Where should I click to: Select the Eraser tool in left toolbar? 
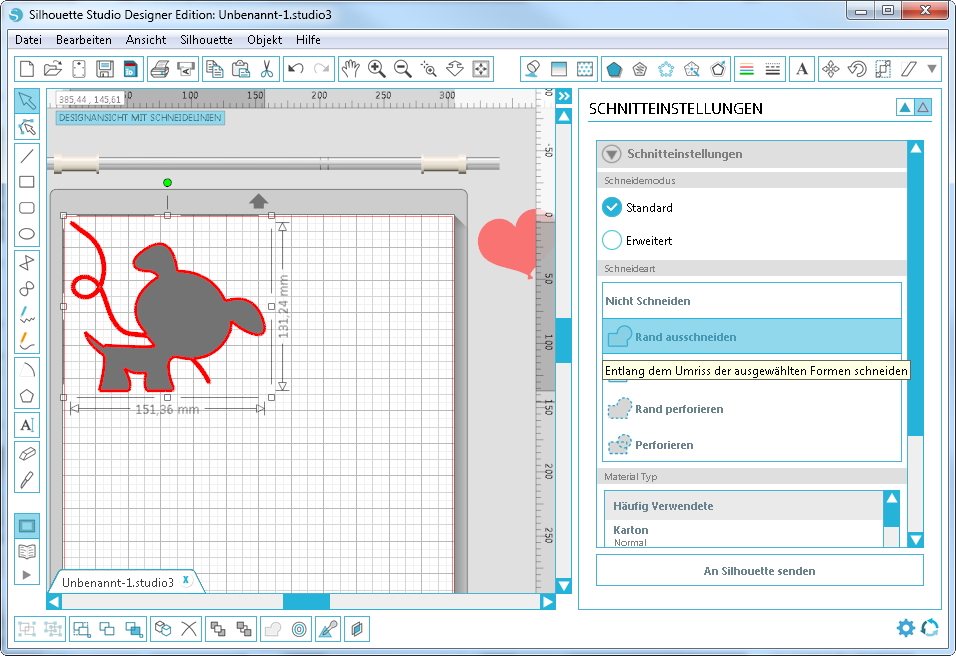27,453
